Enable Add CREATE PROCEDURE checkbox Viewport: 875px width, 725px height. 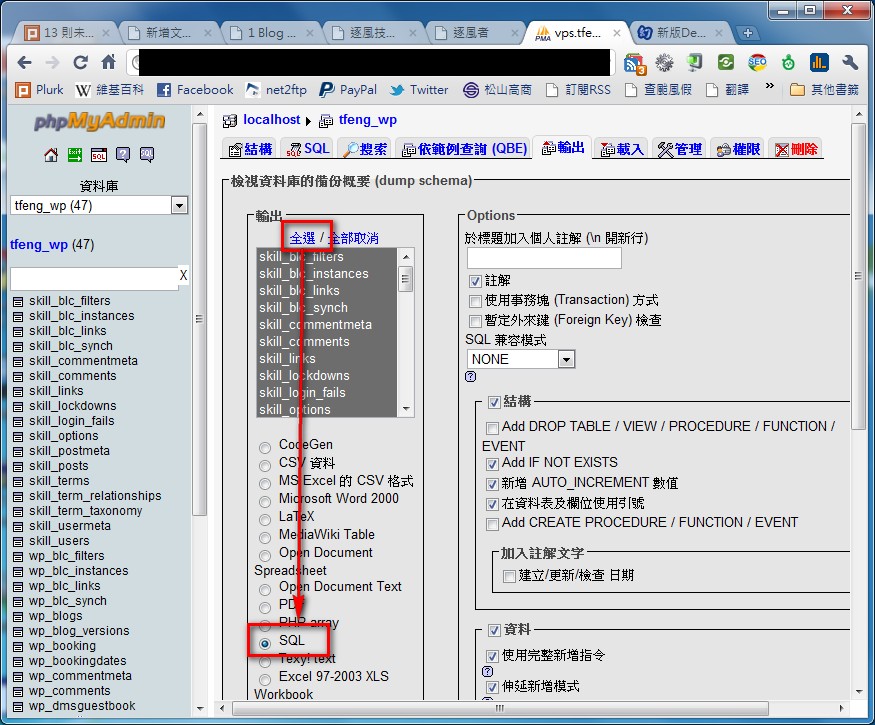pos(492,524)
